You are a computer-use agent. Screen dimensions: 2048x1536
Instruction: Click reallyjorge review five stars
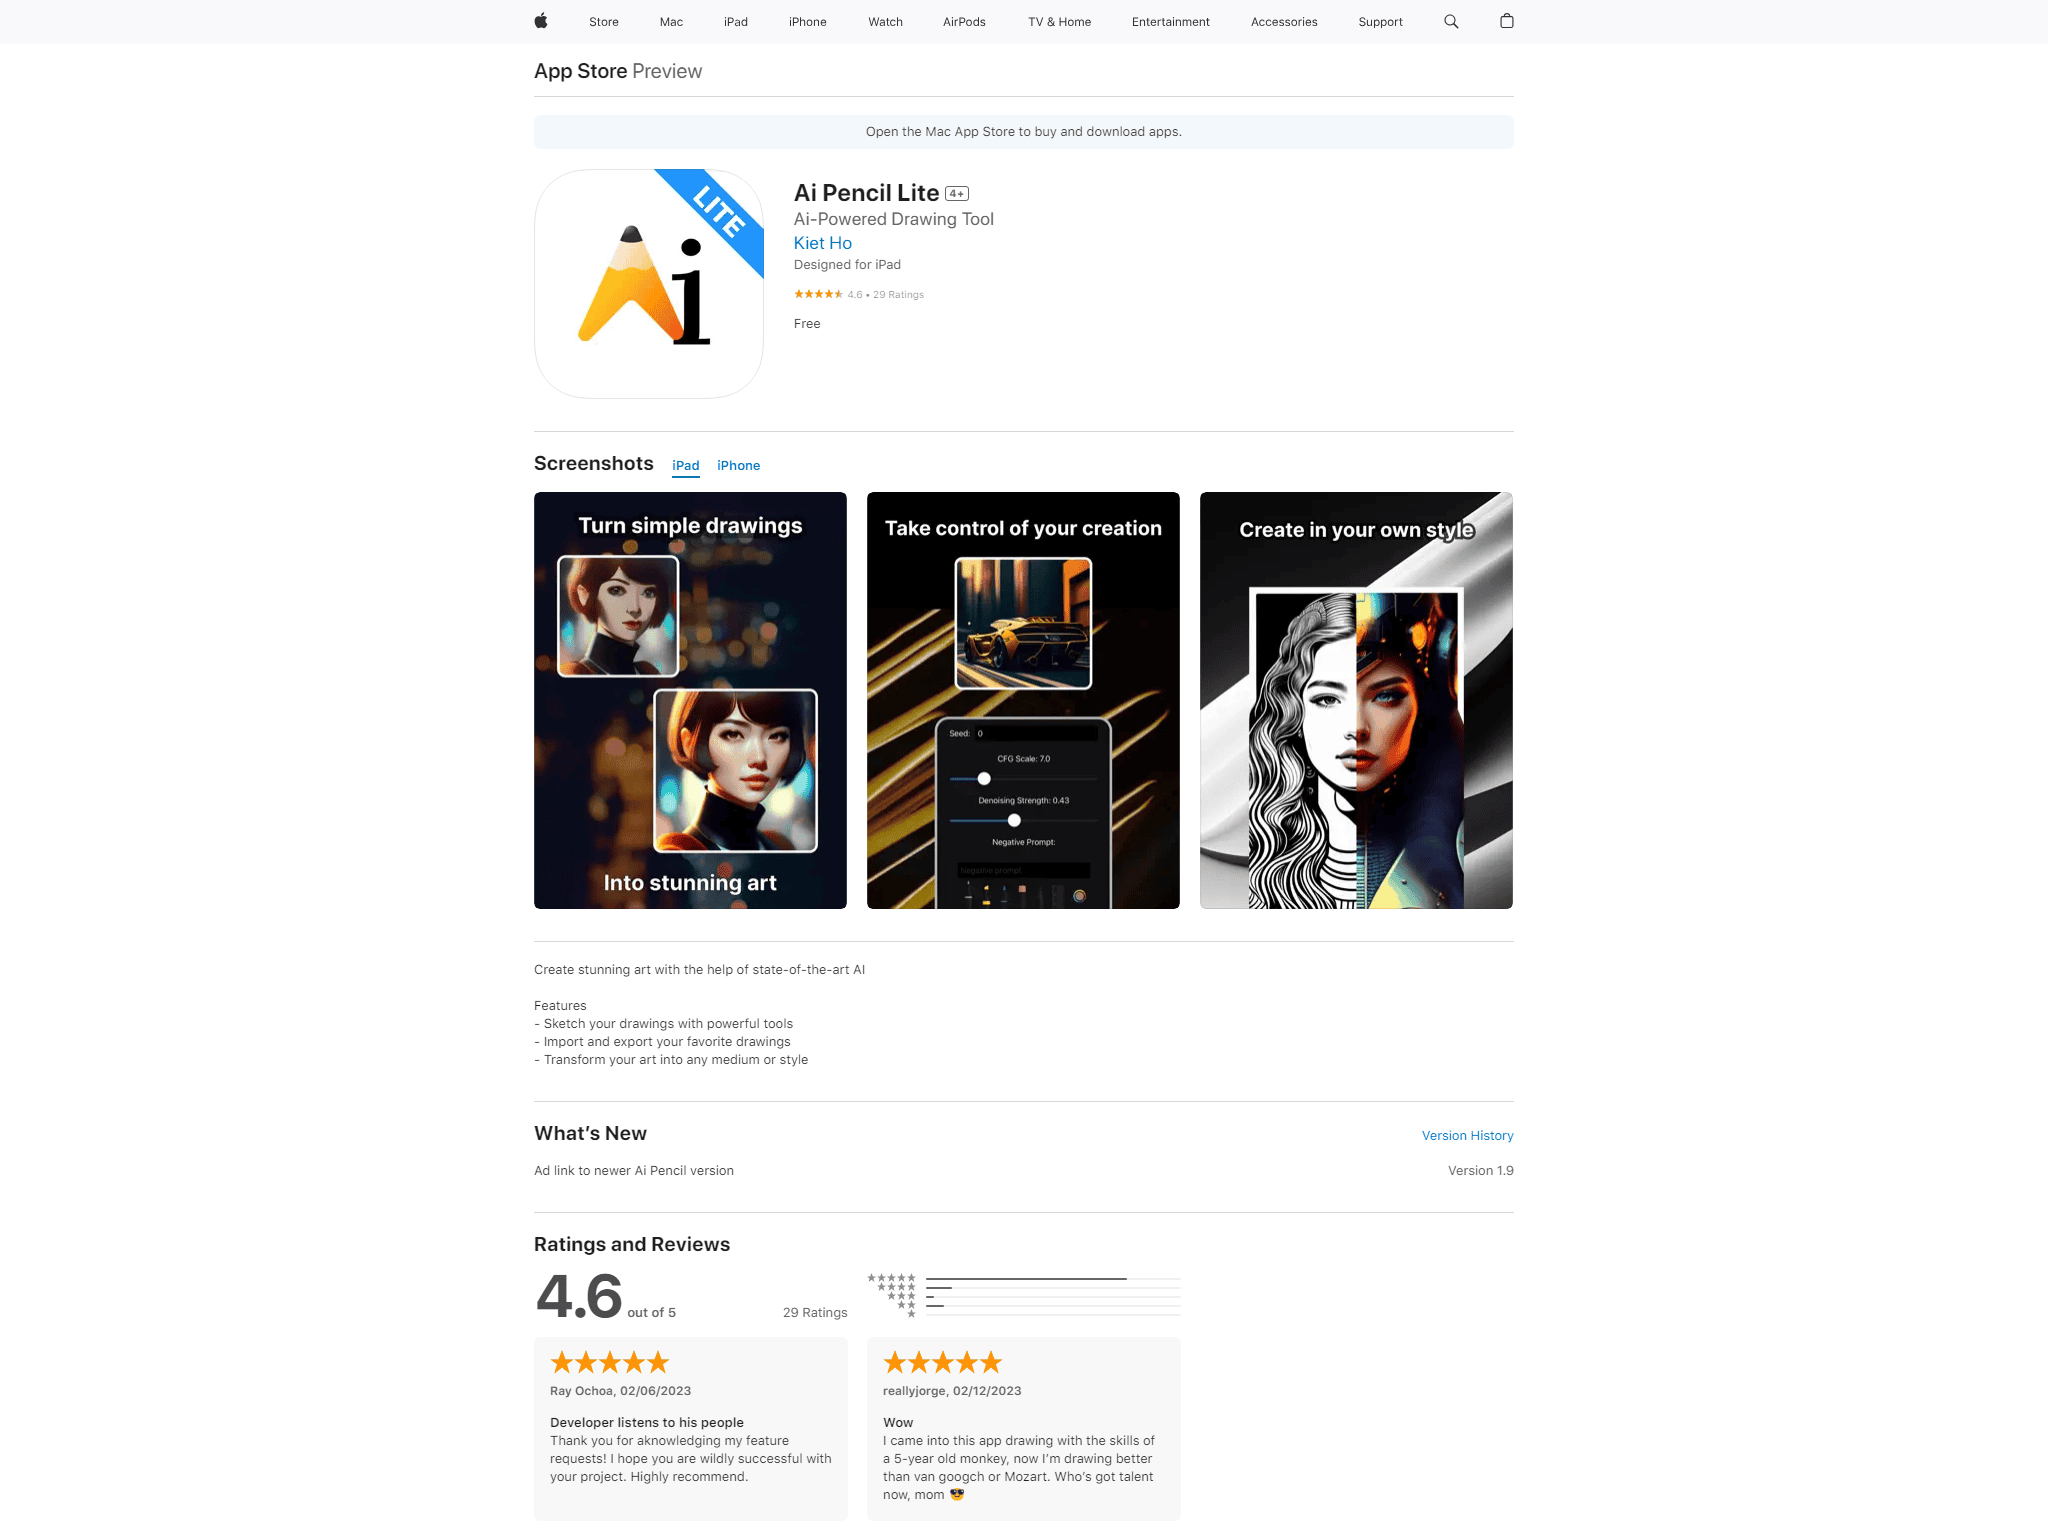943,1362
